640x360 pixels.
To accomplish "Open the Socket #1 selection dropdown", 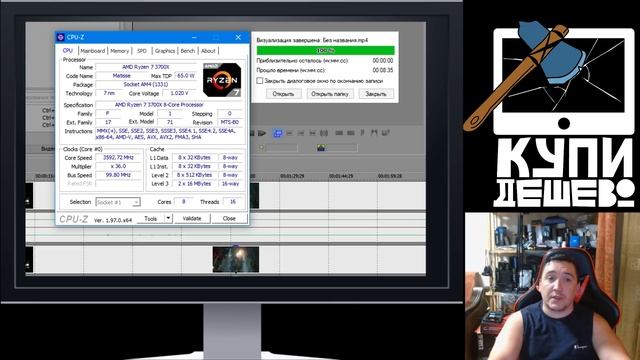I will (x=118, y=202).
